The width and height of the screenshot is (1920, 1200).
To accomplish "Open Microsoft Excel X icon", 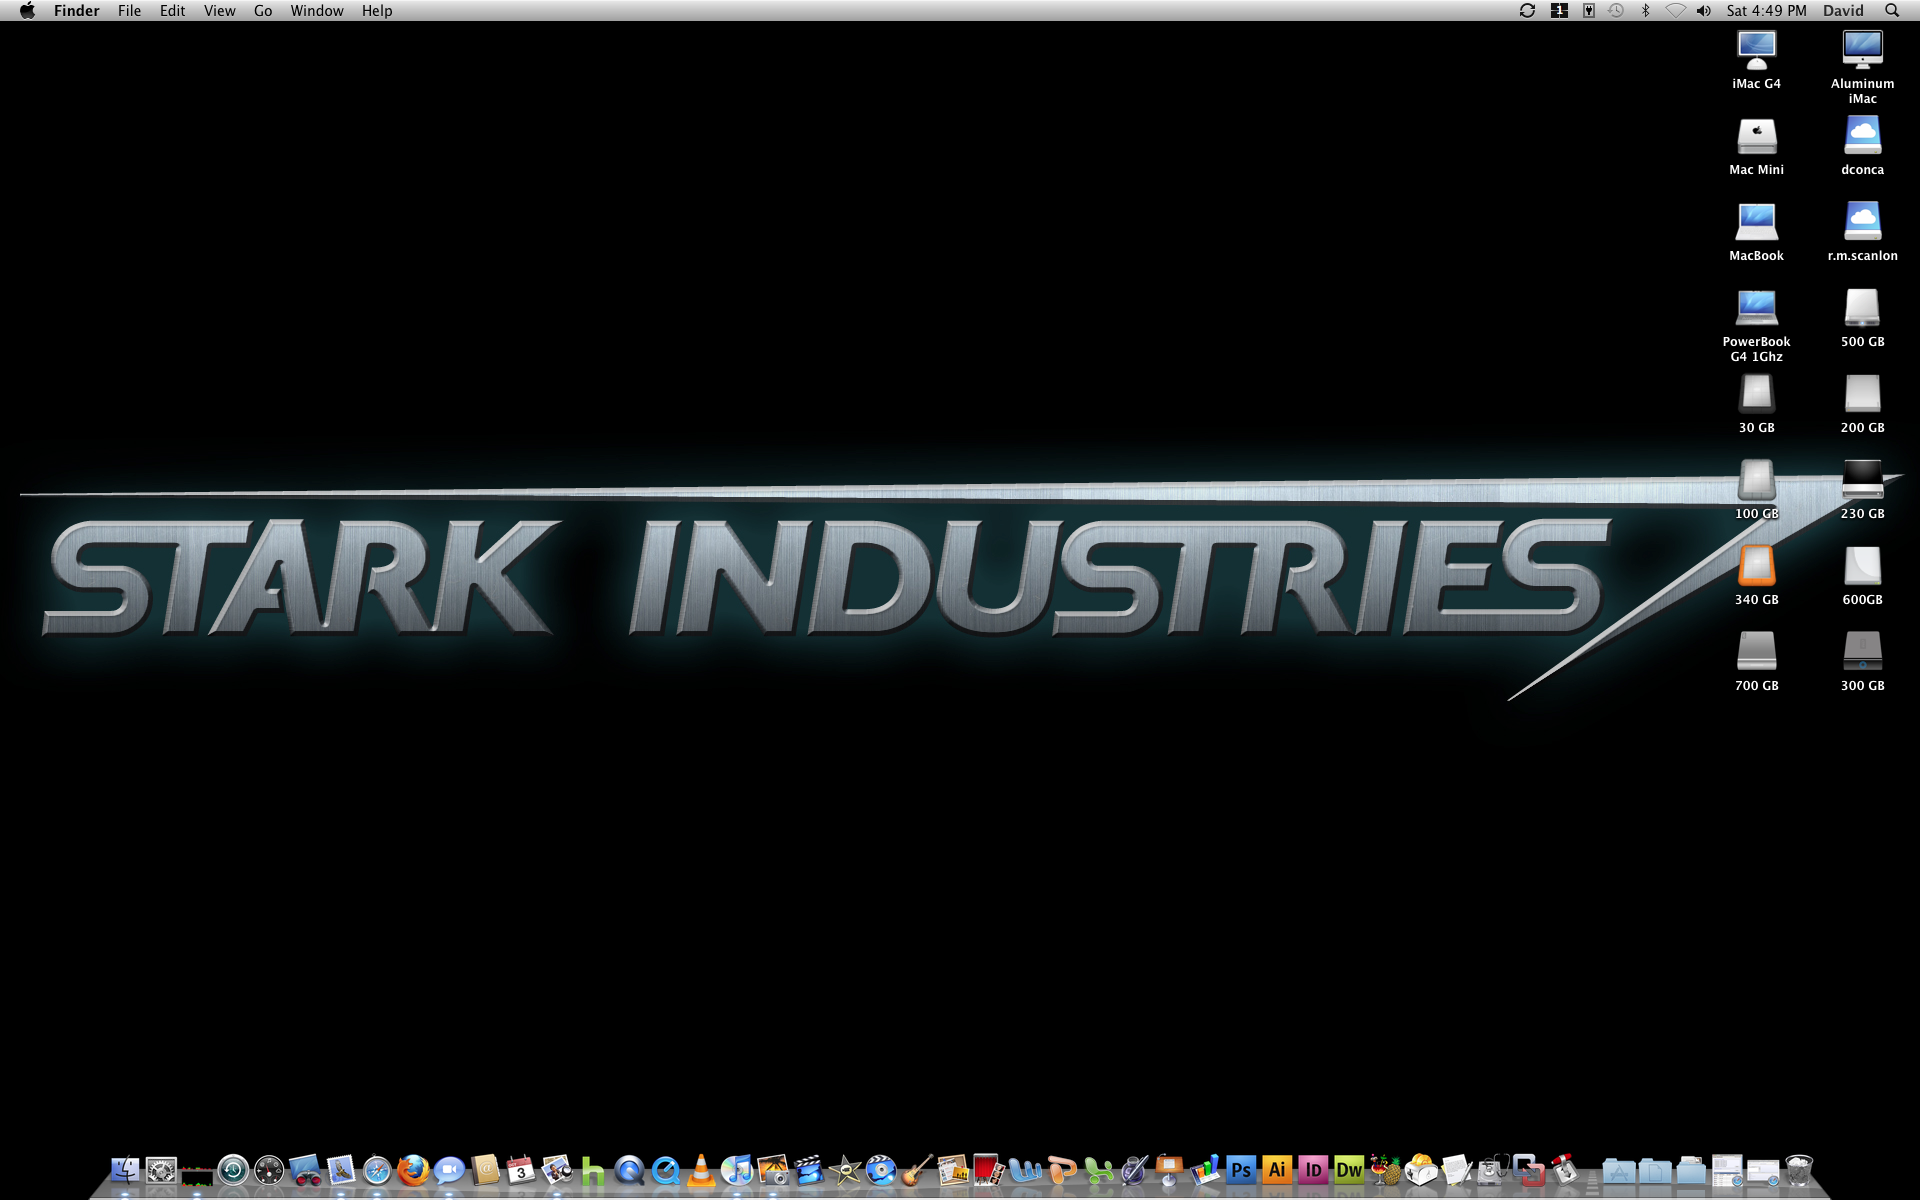I will coord(1097,1169).
